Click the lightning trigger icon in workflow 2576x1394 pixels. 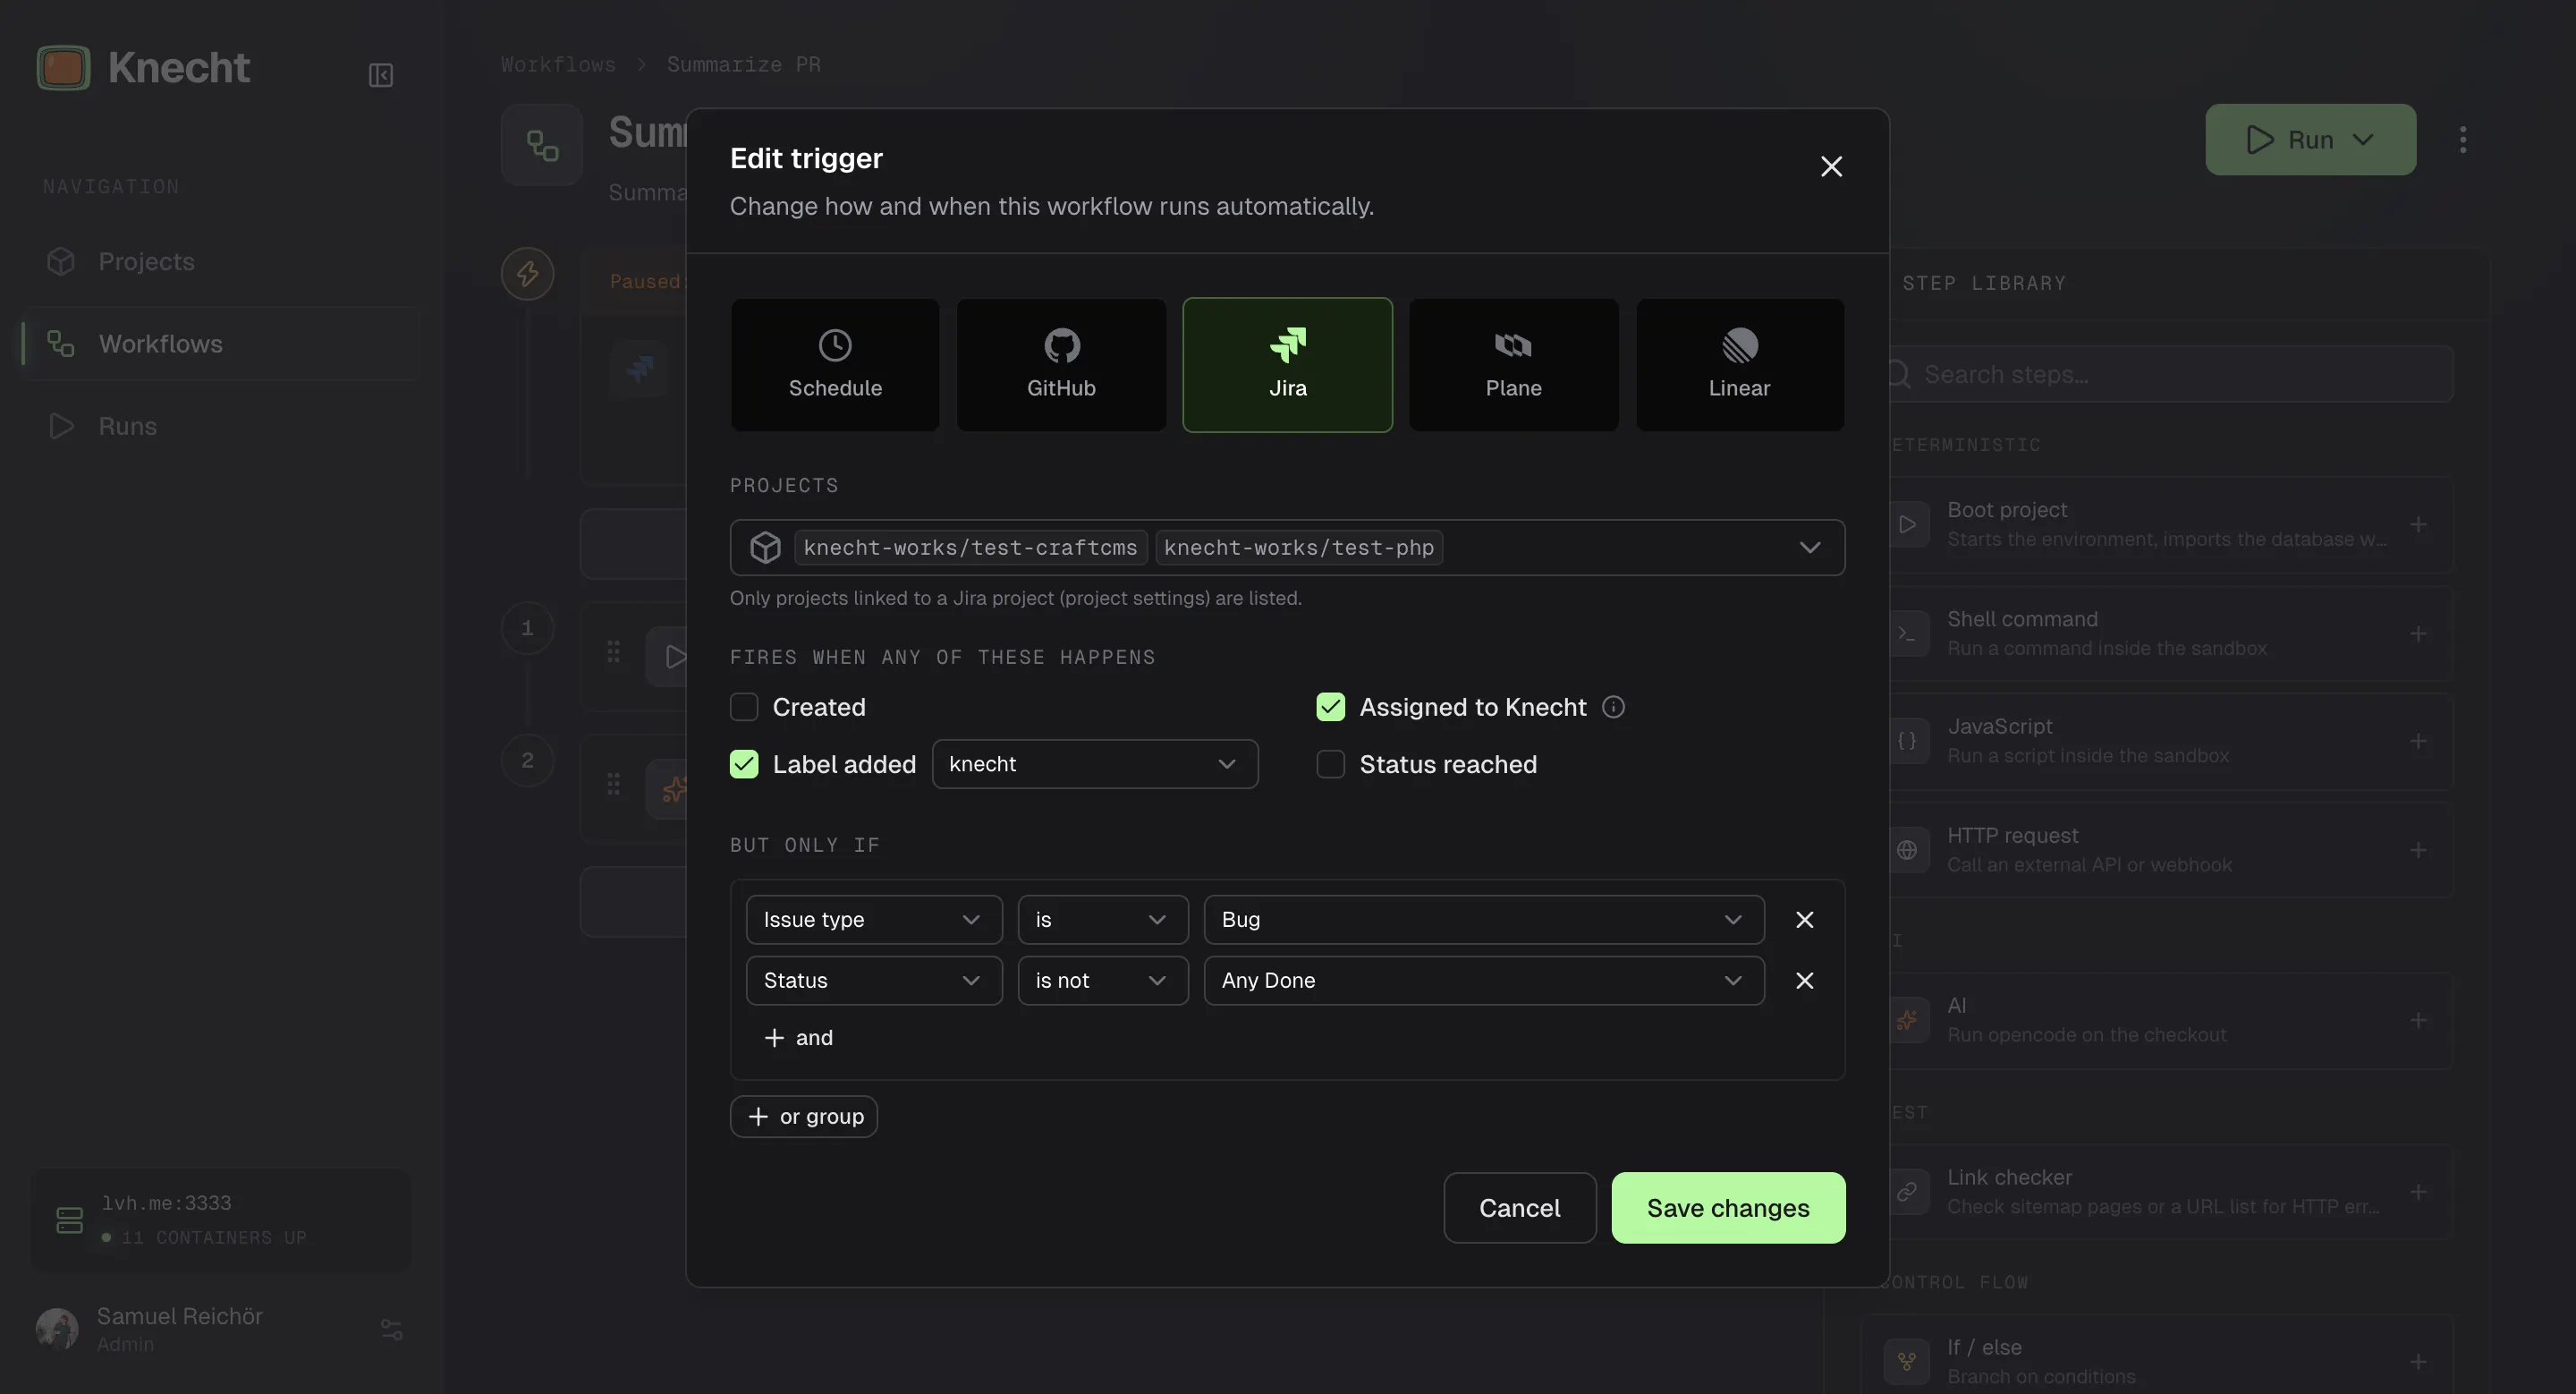pyautogui.click(x=528, y=273)
